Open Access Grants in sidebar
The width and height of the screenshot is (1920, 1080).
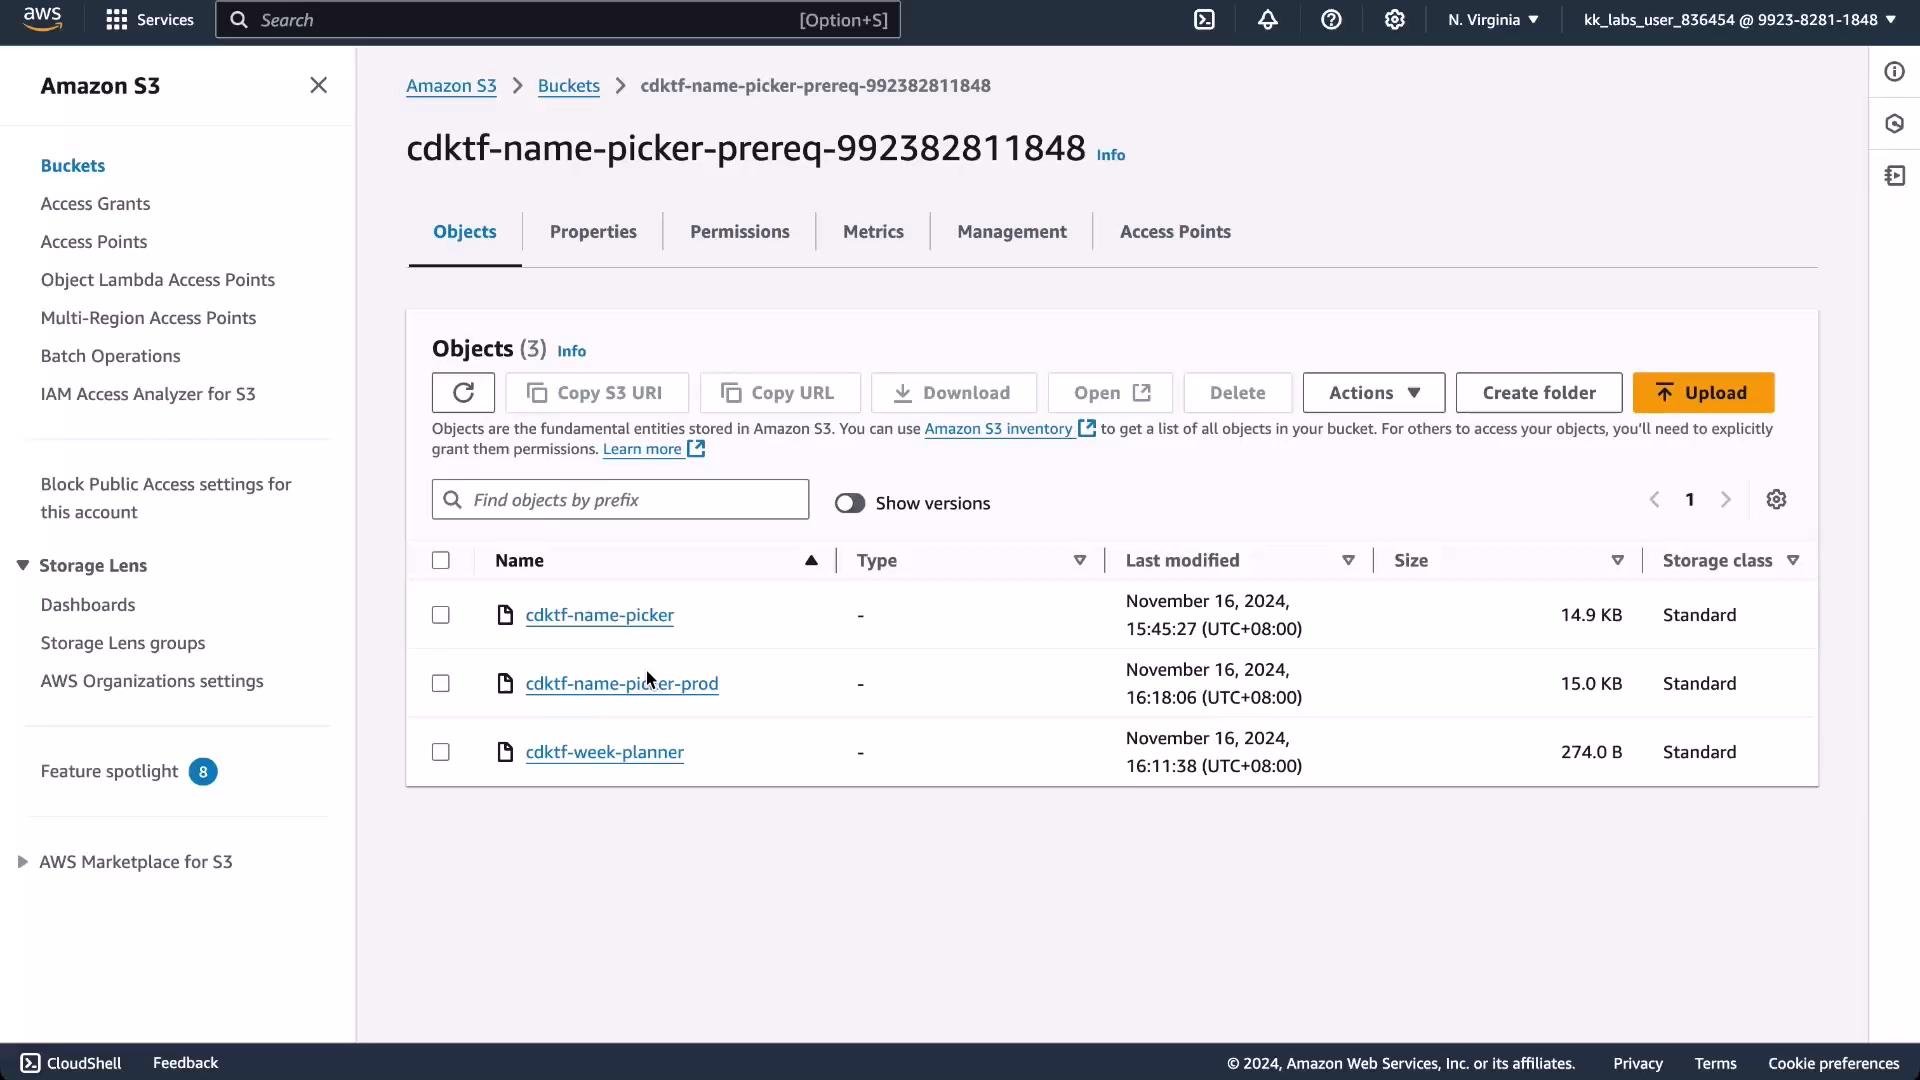[x=95, y=204]
